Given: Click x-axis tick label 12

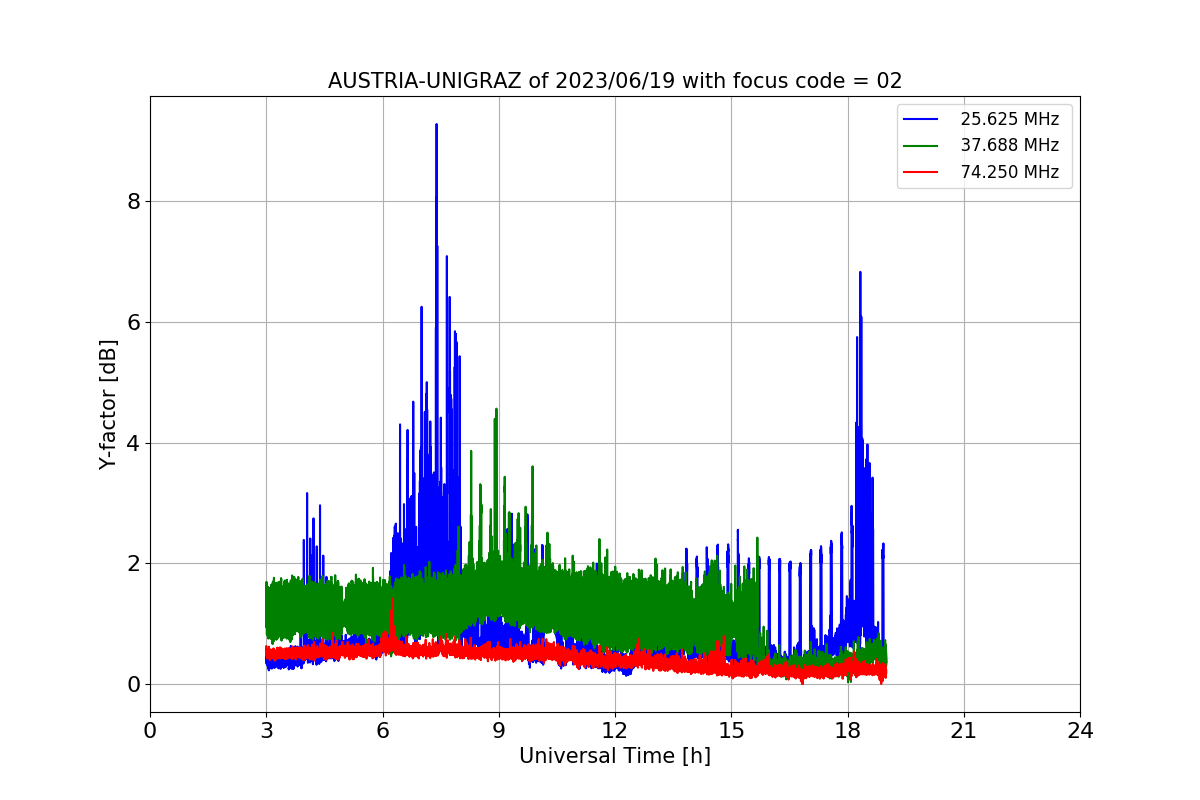Looking at the screenshot, I should [x=615, y=731].
